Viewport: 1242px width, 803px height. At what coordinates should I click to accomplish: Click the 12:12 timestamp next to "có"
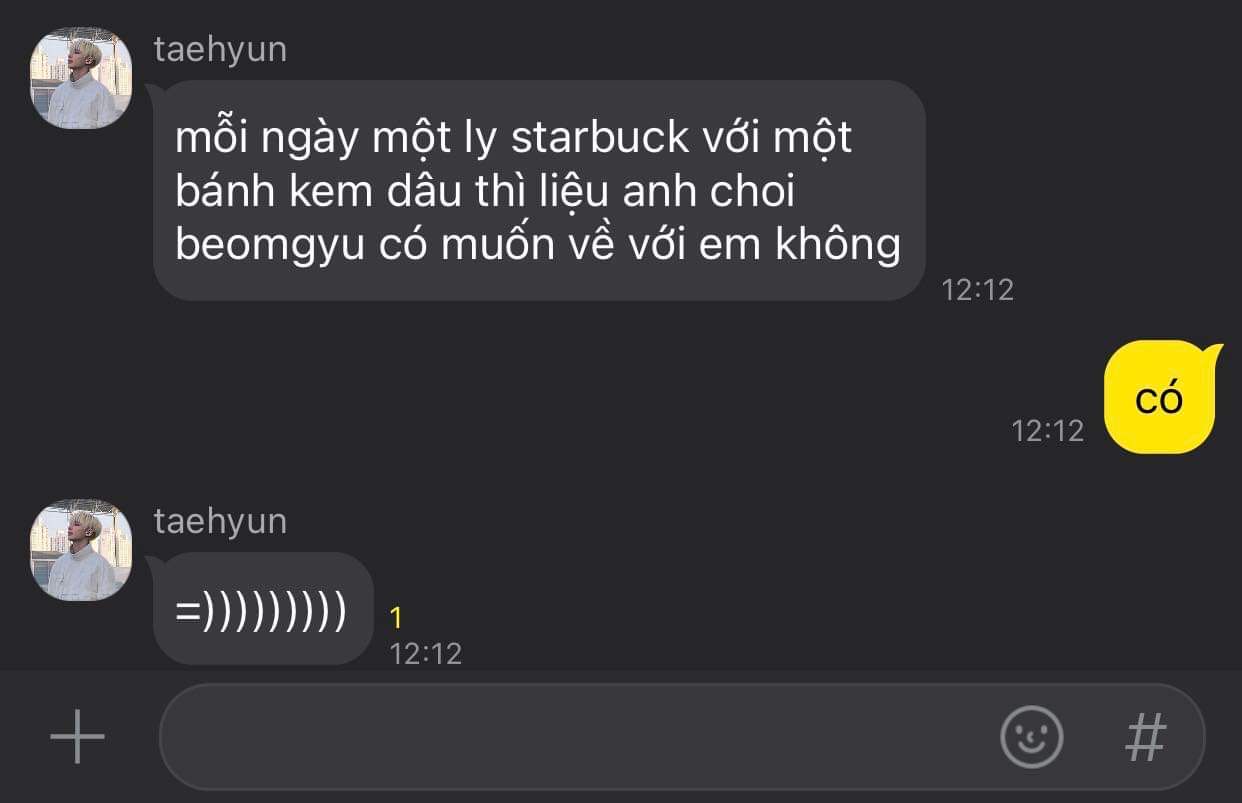pos(1048,431)
